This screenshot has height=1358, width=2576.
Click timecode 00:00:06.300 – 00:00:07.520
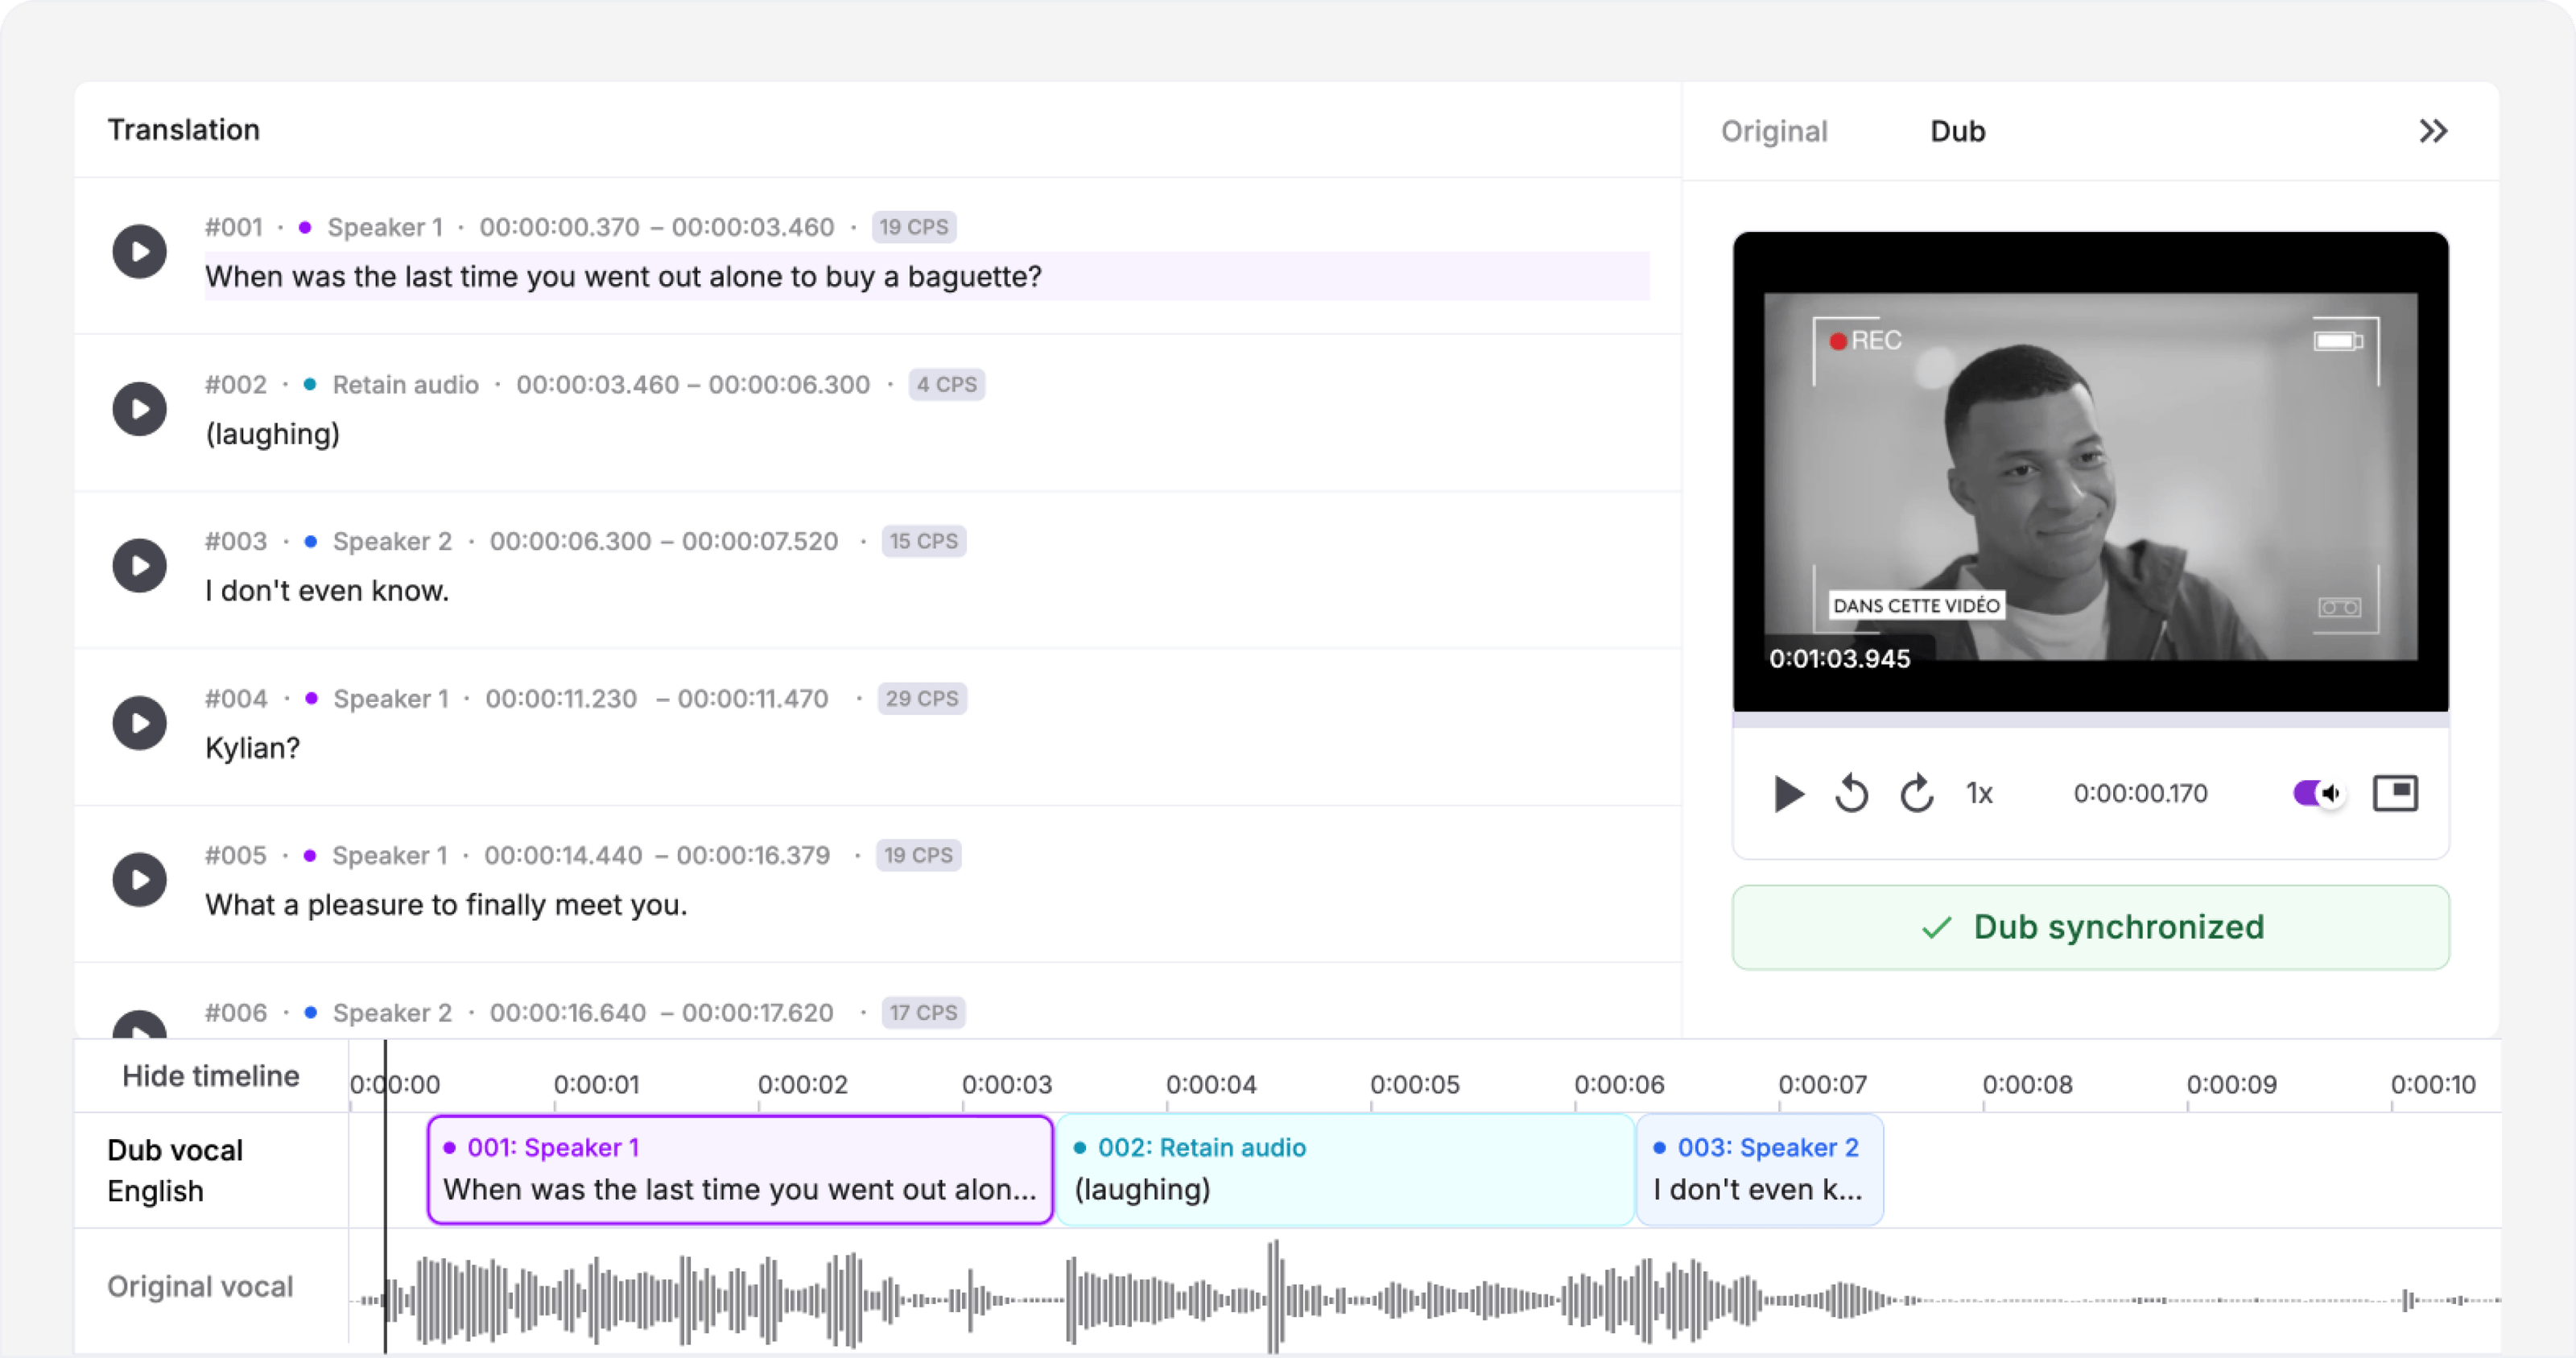click(x=664, y=542)
